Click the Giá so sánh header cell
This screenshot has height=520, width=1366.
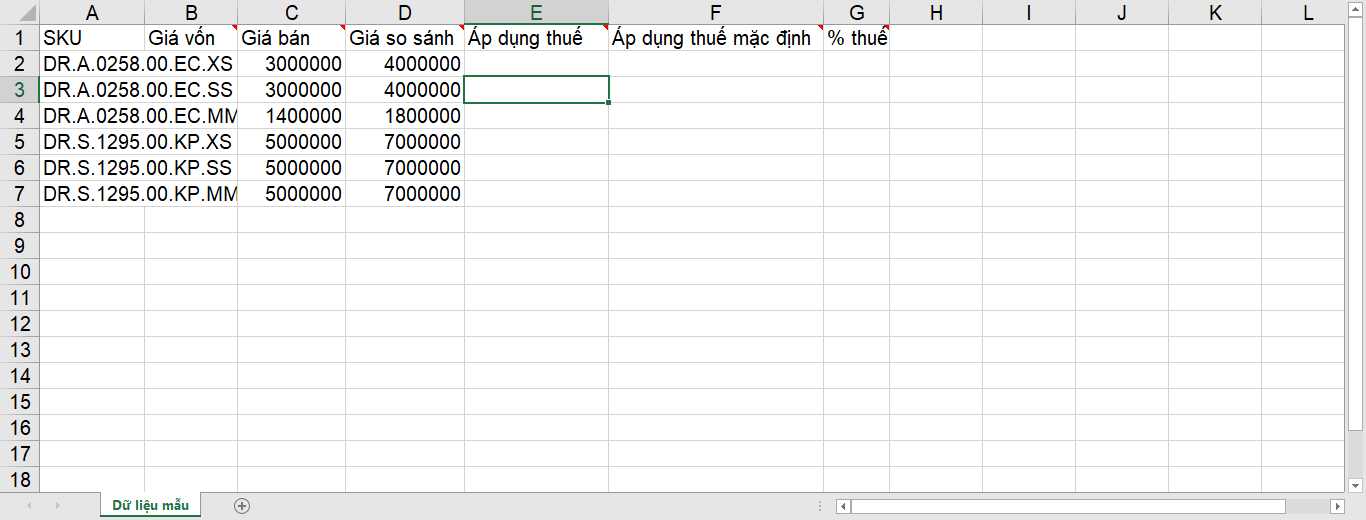pyautogui.click(x=405, y=38)
